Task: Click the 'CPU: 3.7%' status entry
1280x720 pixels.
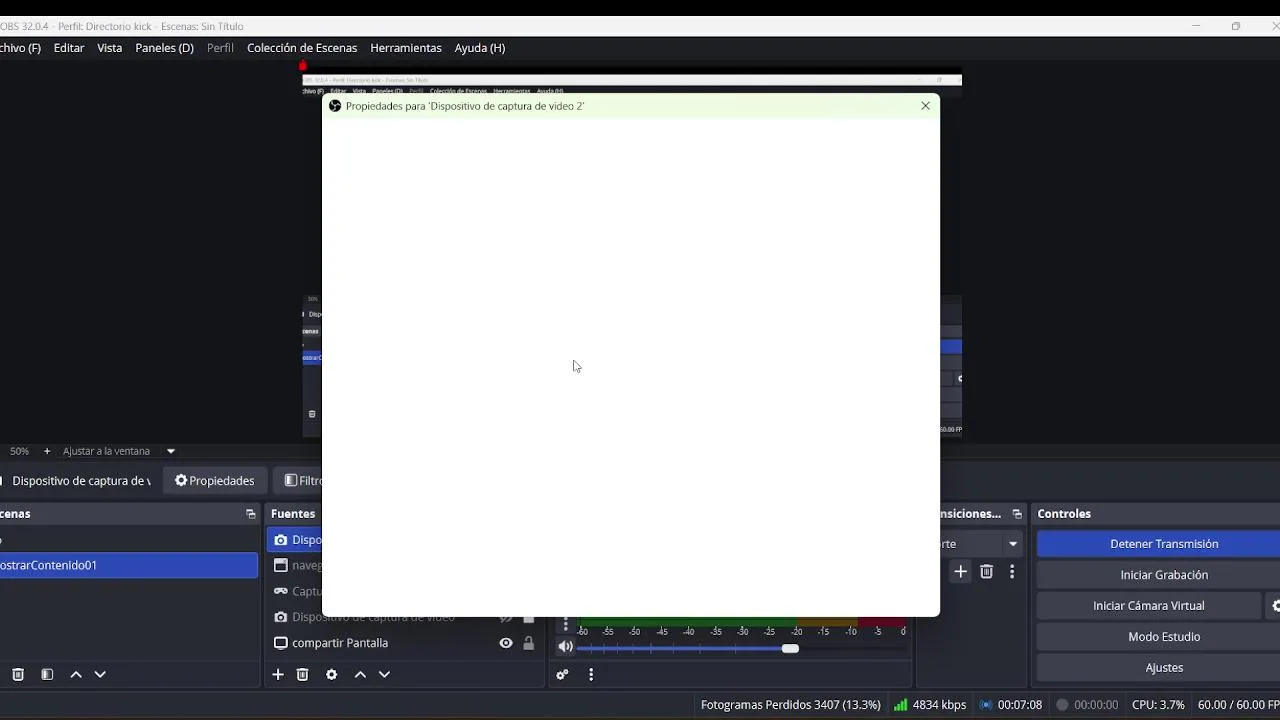Action: pos(1158,705)
